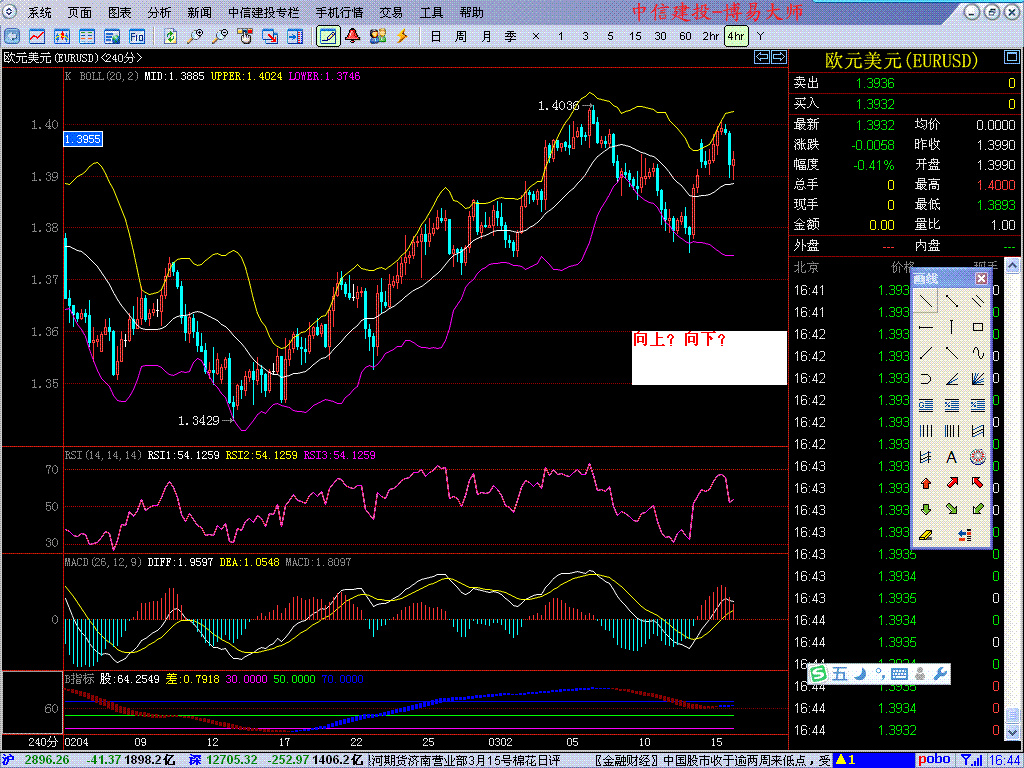Select the eraser tool in drawing palette
1024x768 pixels.
(x=926, y=535)
